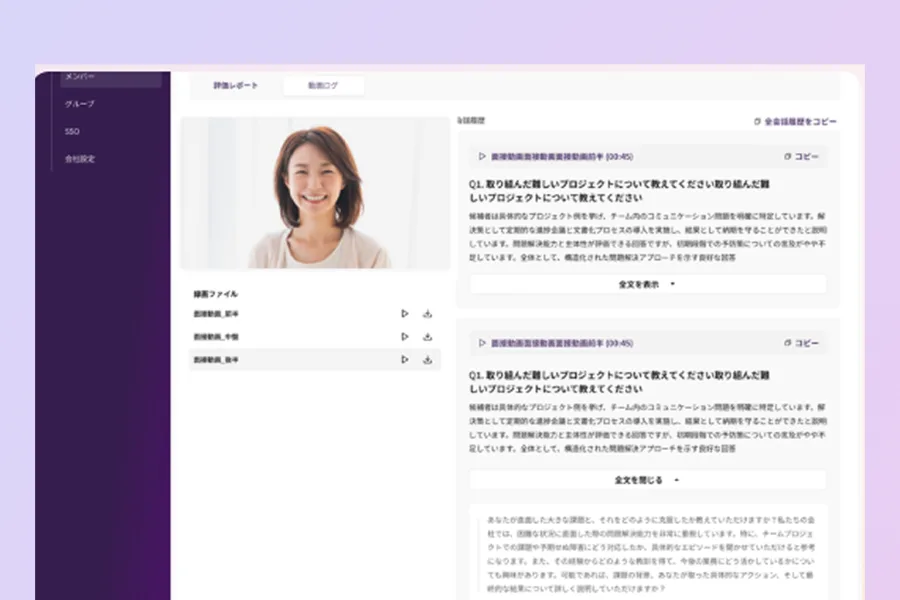Click the quoted full transcript text block
Image resolution: width=900 pixels, height=600 pixels.
649,553
